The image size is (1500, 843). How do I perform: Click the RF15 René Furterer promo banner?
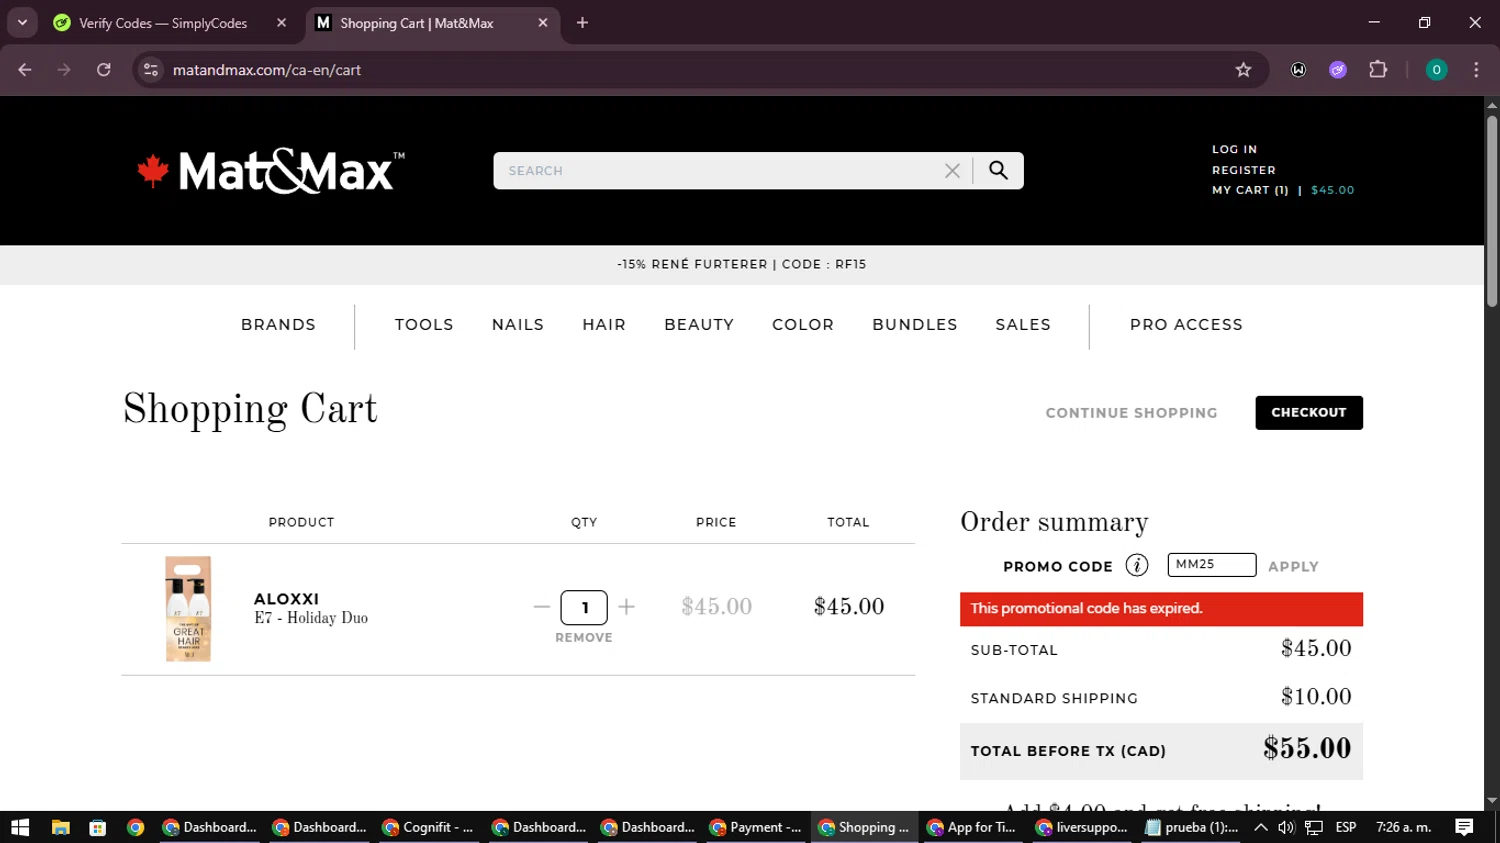[x=742, y=264]
